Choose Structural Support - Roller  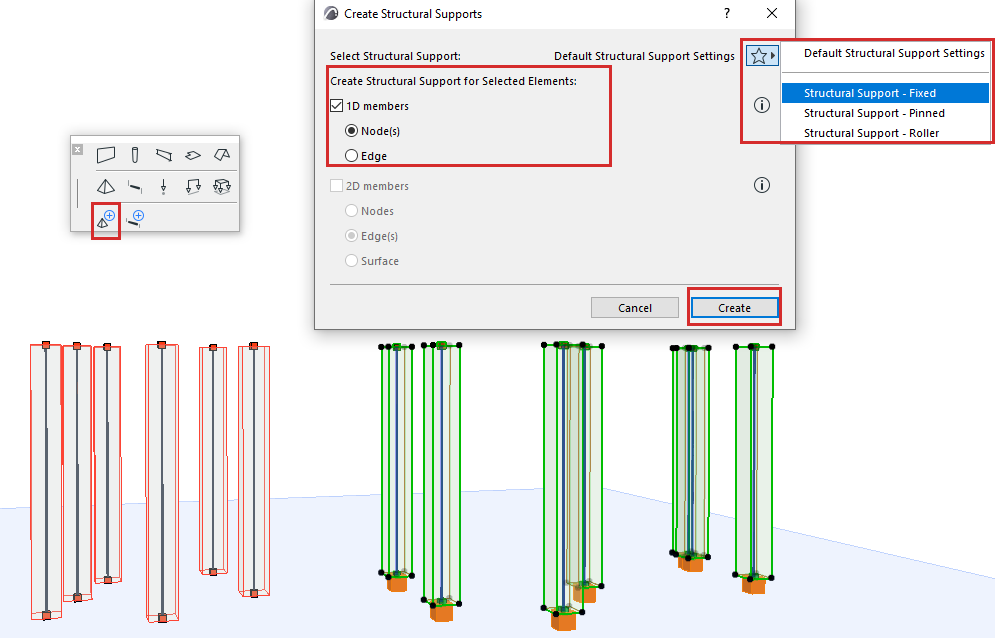point(885,133)
